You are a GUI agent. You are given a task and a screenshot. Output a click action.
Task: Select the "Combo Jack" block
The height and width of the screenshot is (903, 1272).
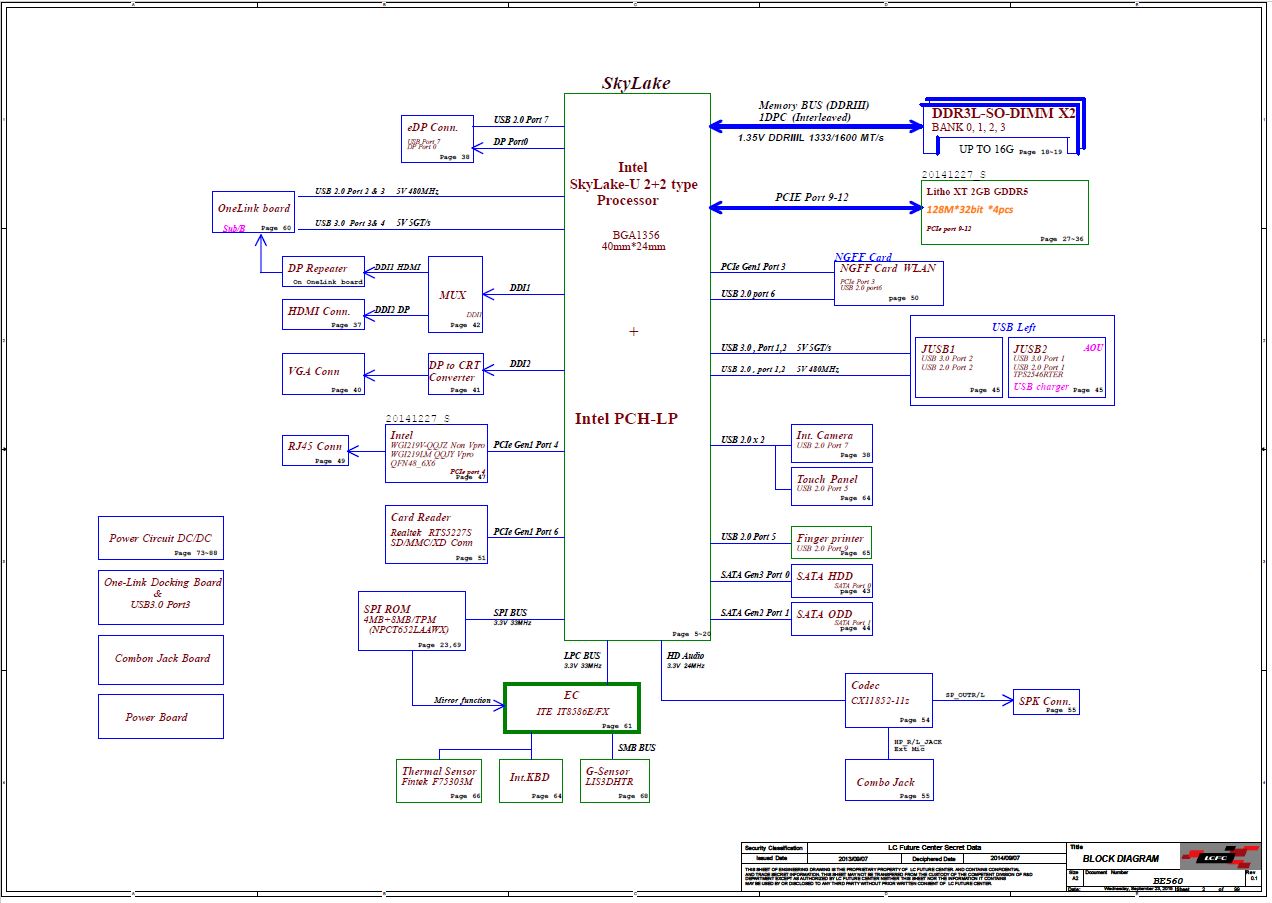tap(889, 781)
